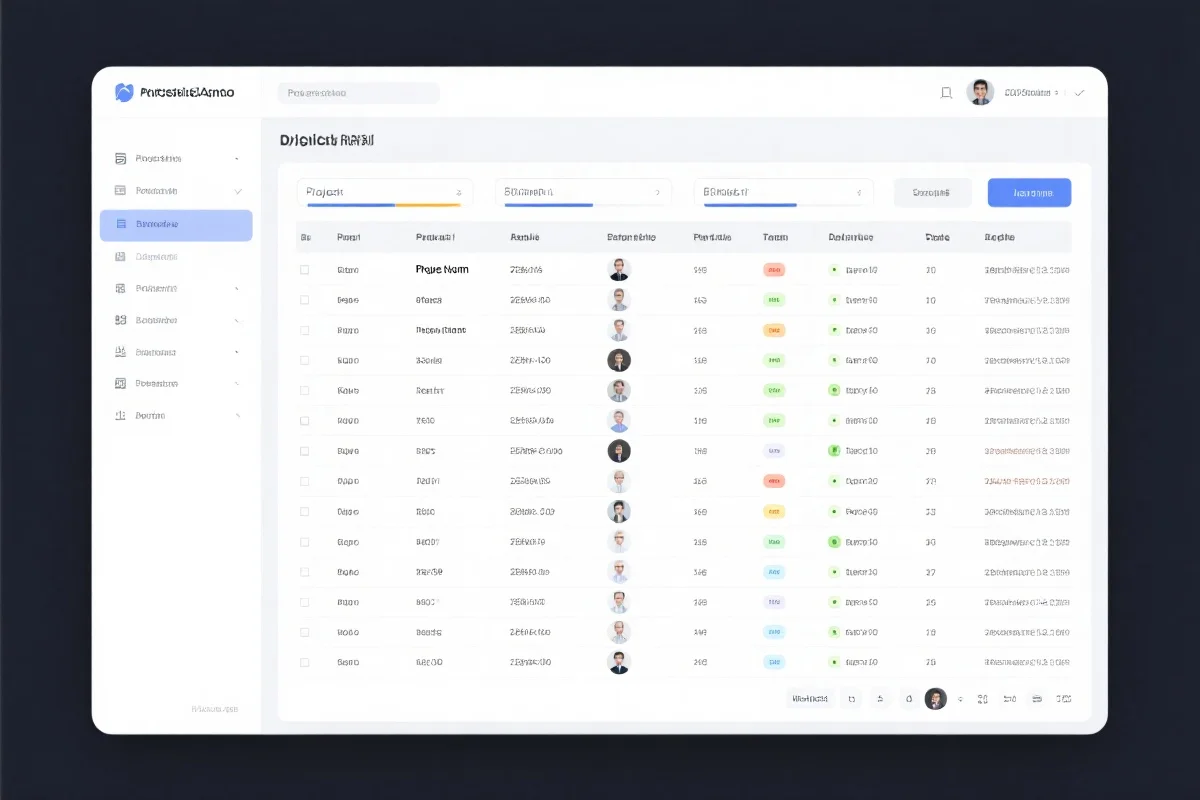Click the assignee avatar in the first table row
This screenshot has width=1200, height=800.
point(619,269)
